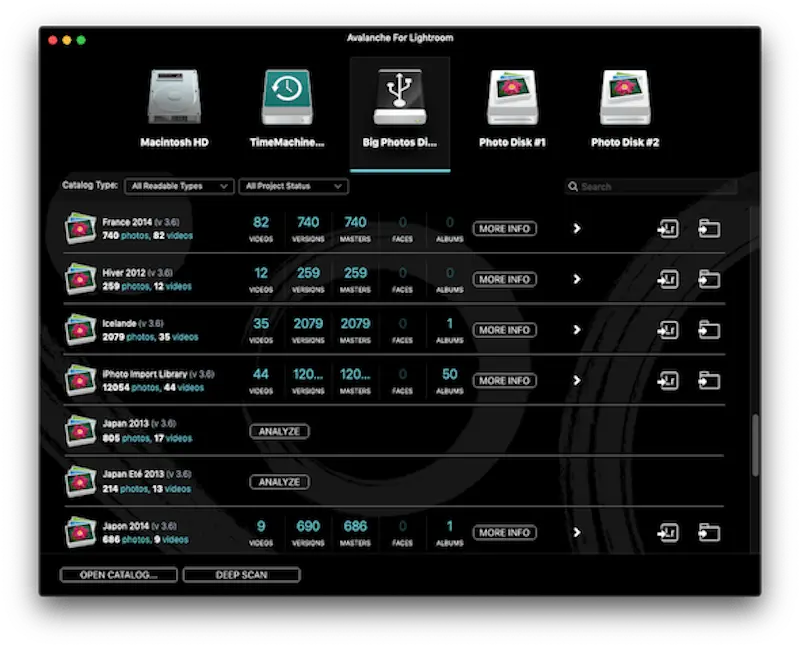Click the Hiver 2012 library icon
Screen dimensions: 800x648
tap(80, 279)
